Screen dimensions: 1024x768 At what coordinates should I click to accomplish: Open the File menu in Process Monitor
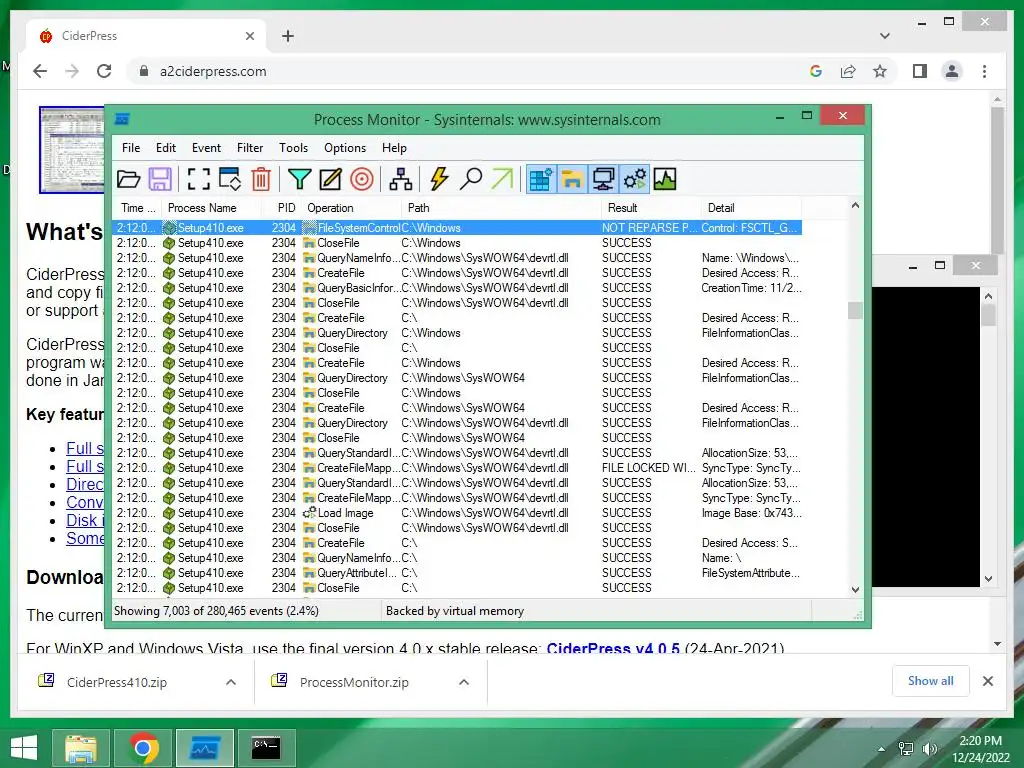(x=131, y=148)
